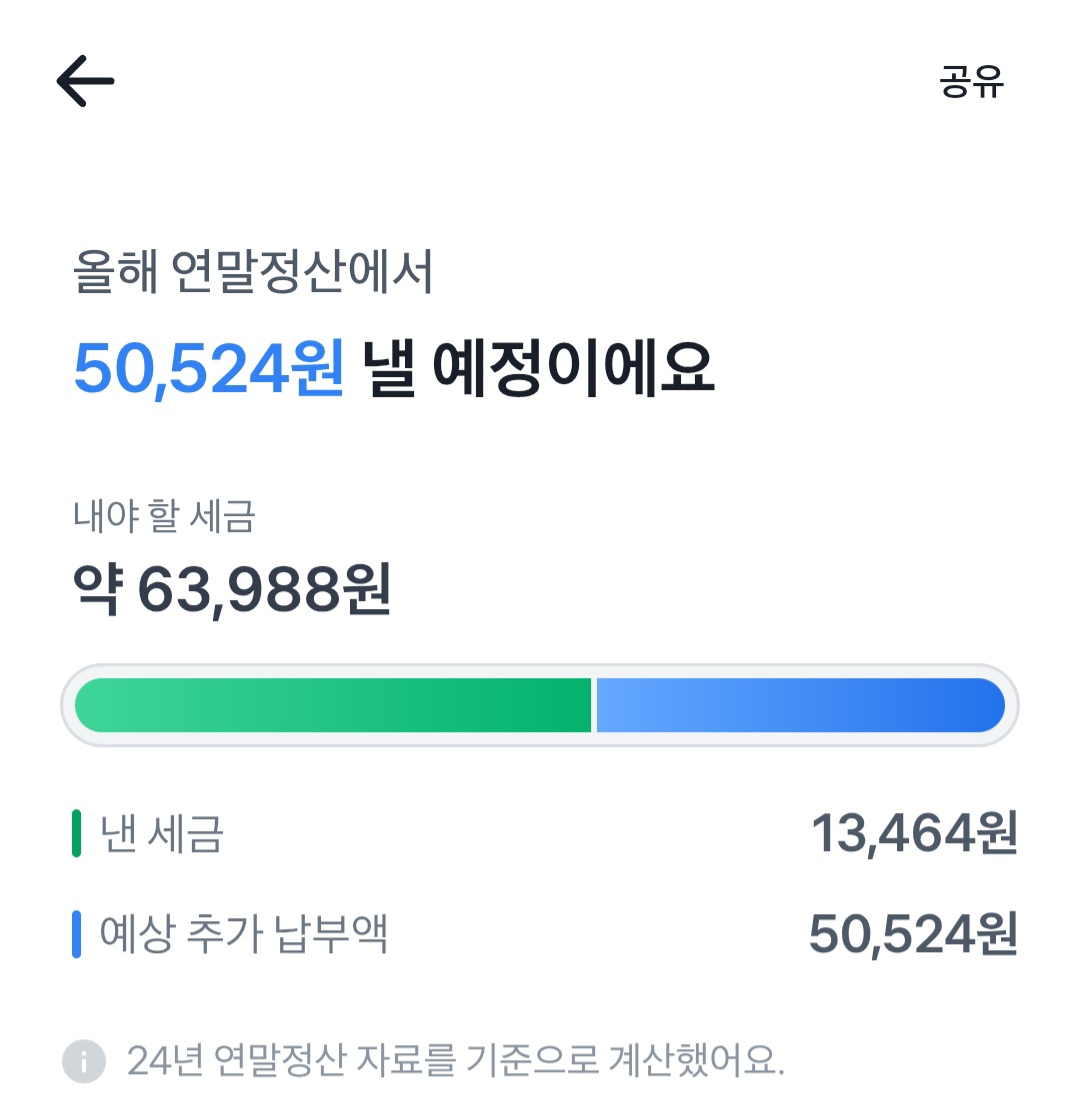Screen dimensions: 1080x1093
Task: Tap the 13,464원 paid tax value
Action: pos(913,835)
